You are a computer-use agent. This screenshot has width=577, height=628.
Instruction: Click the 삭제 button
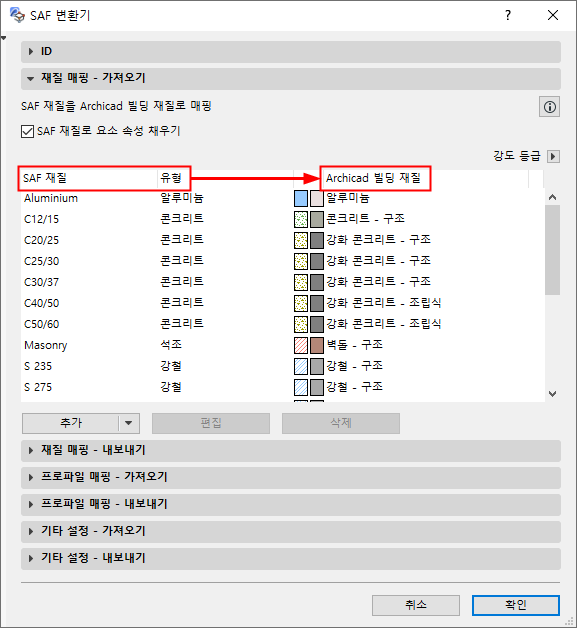tap(341, 423)
